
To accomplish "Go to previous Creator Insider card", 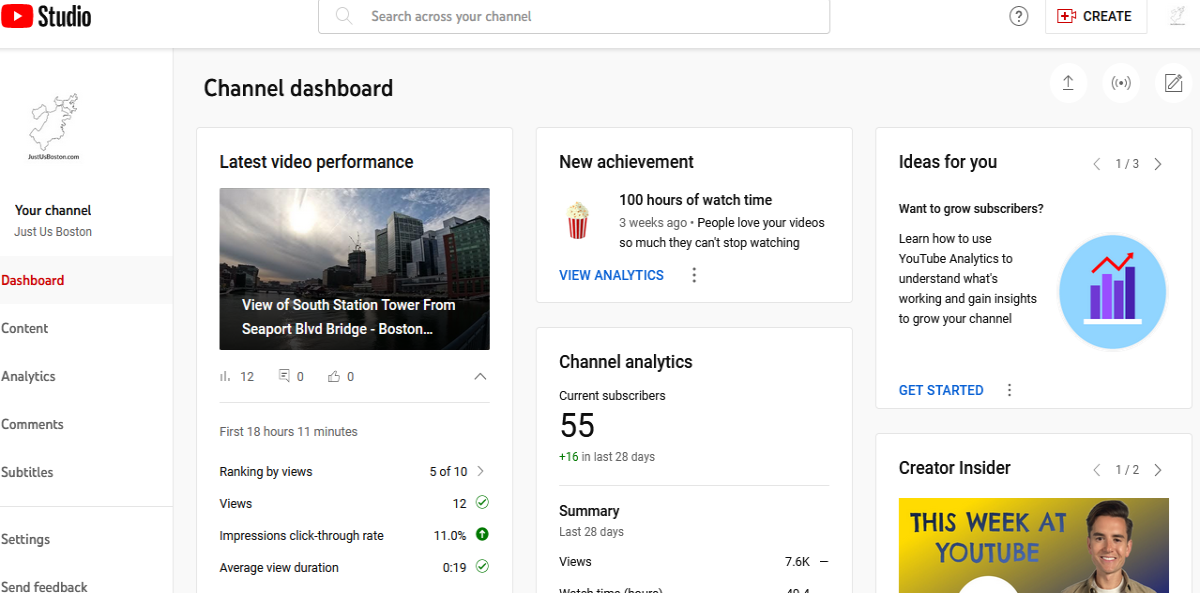I will (x=1097, y=470).
